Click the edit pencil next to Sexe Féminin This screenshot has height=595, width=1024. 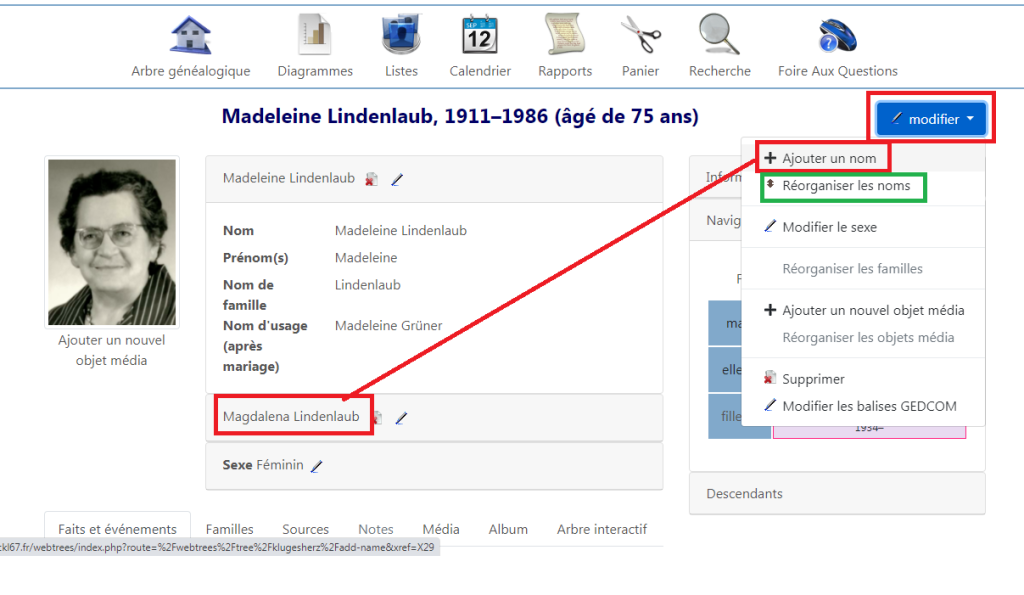pos(317,466)
